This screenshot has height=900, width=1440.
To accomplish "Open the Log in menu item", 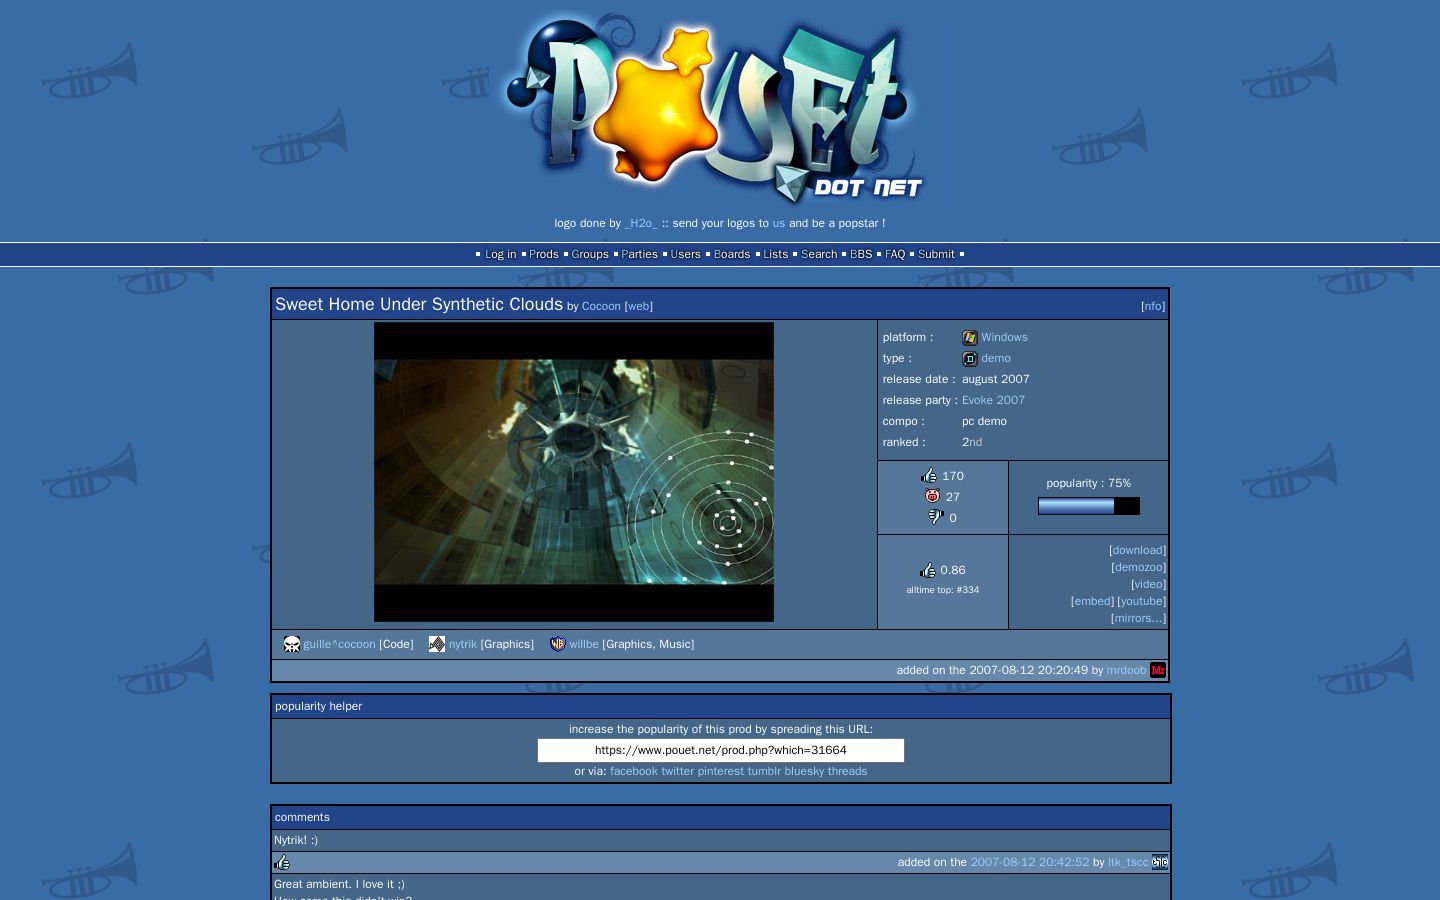I will [x=501, y=254].
